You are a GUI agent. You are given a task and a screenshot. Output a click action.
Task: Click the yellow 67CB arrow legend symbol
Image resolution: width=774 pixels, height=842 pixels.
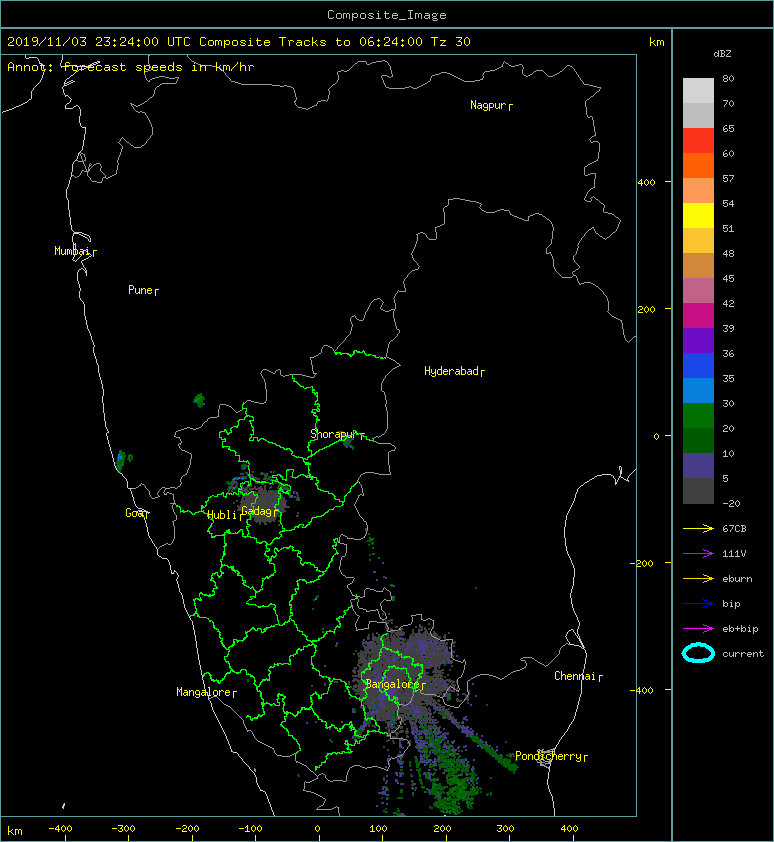point(698,529)
